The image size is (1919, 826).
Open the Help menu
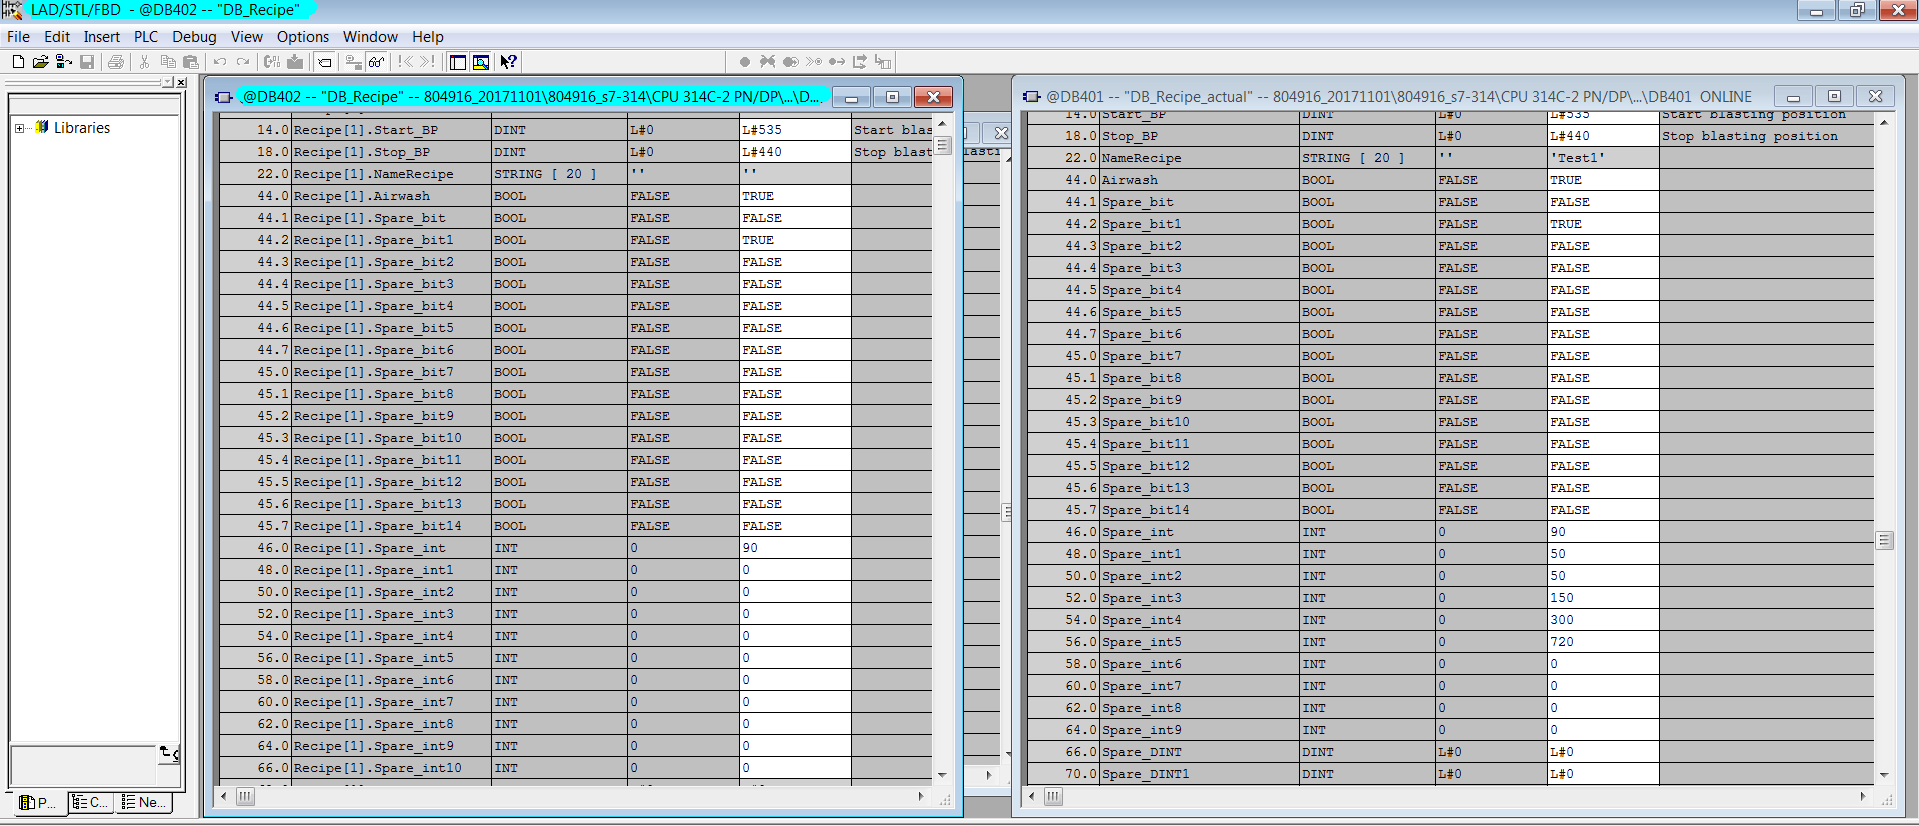click(428, 37)
